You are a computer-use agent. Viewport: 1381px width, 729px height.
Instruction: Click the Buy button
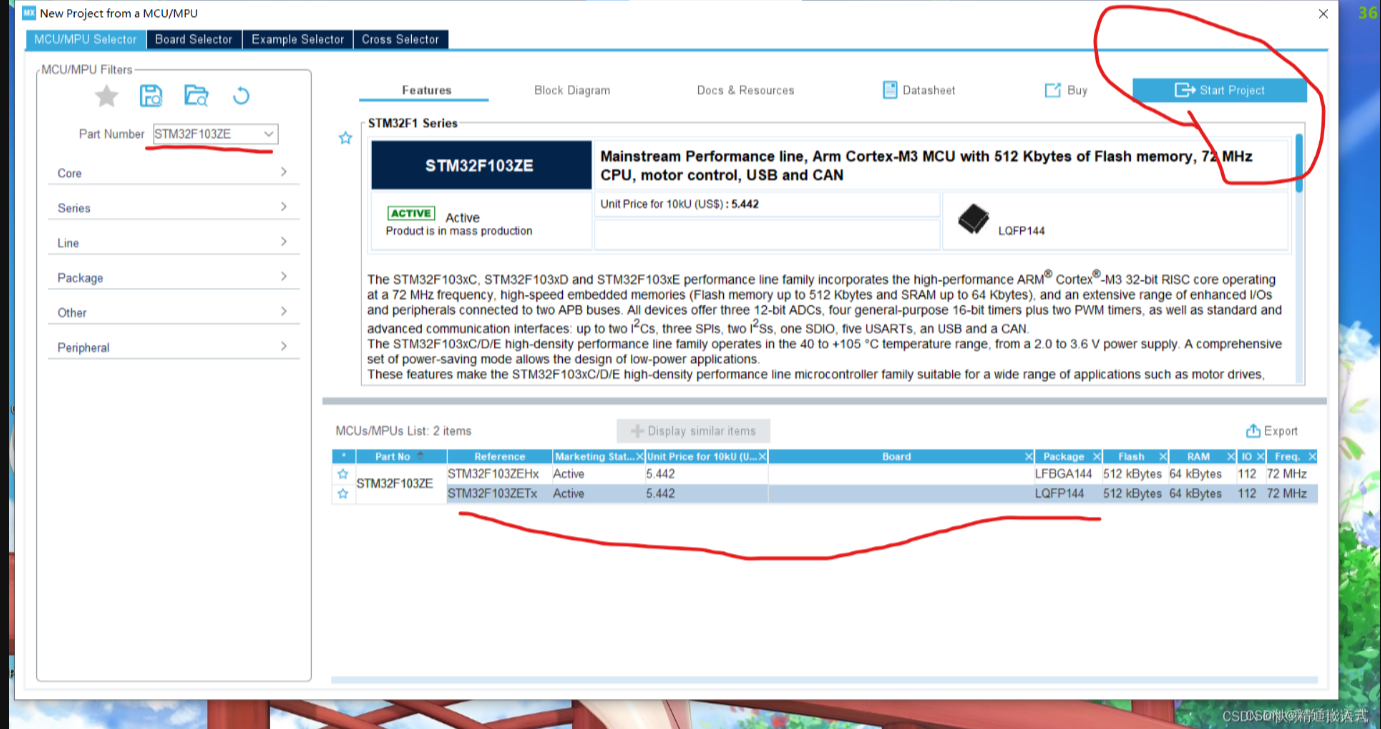[1066, 90]
